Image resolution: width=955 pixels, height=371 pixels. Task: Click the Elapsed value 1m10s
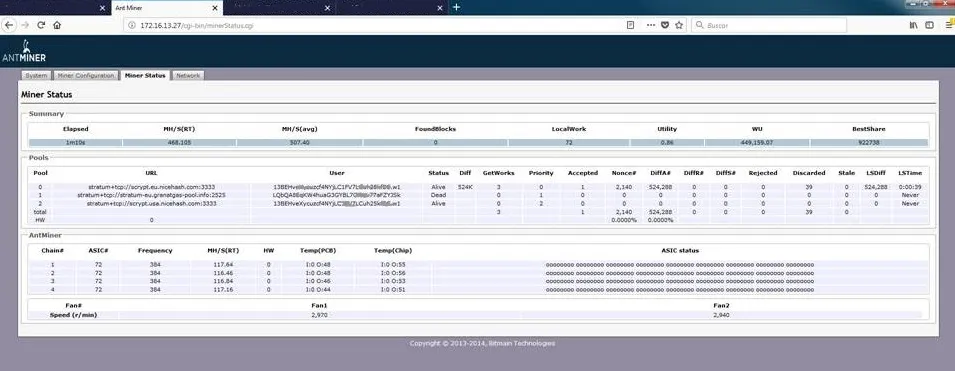click(76, 143)
